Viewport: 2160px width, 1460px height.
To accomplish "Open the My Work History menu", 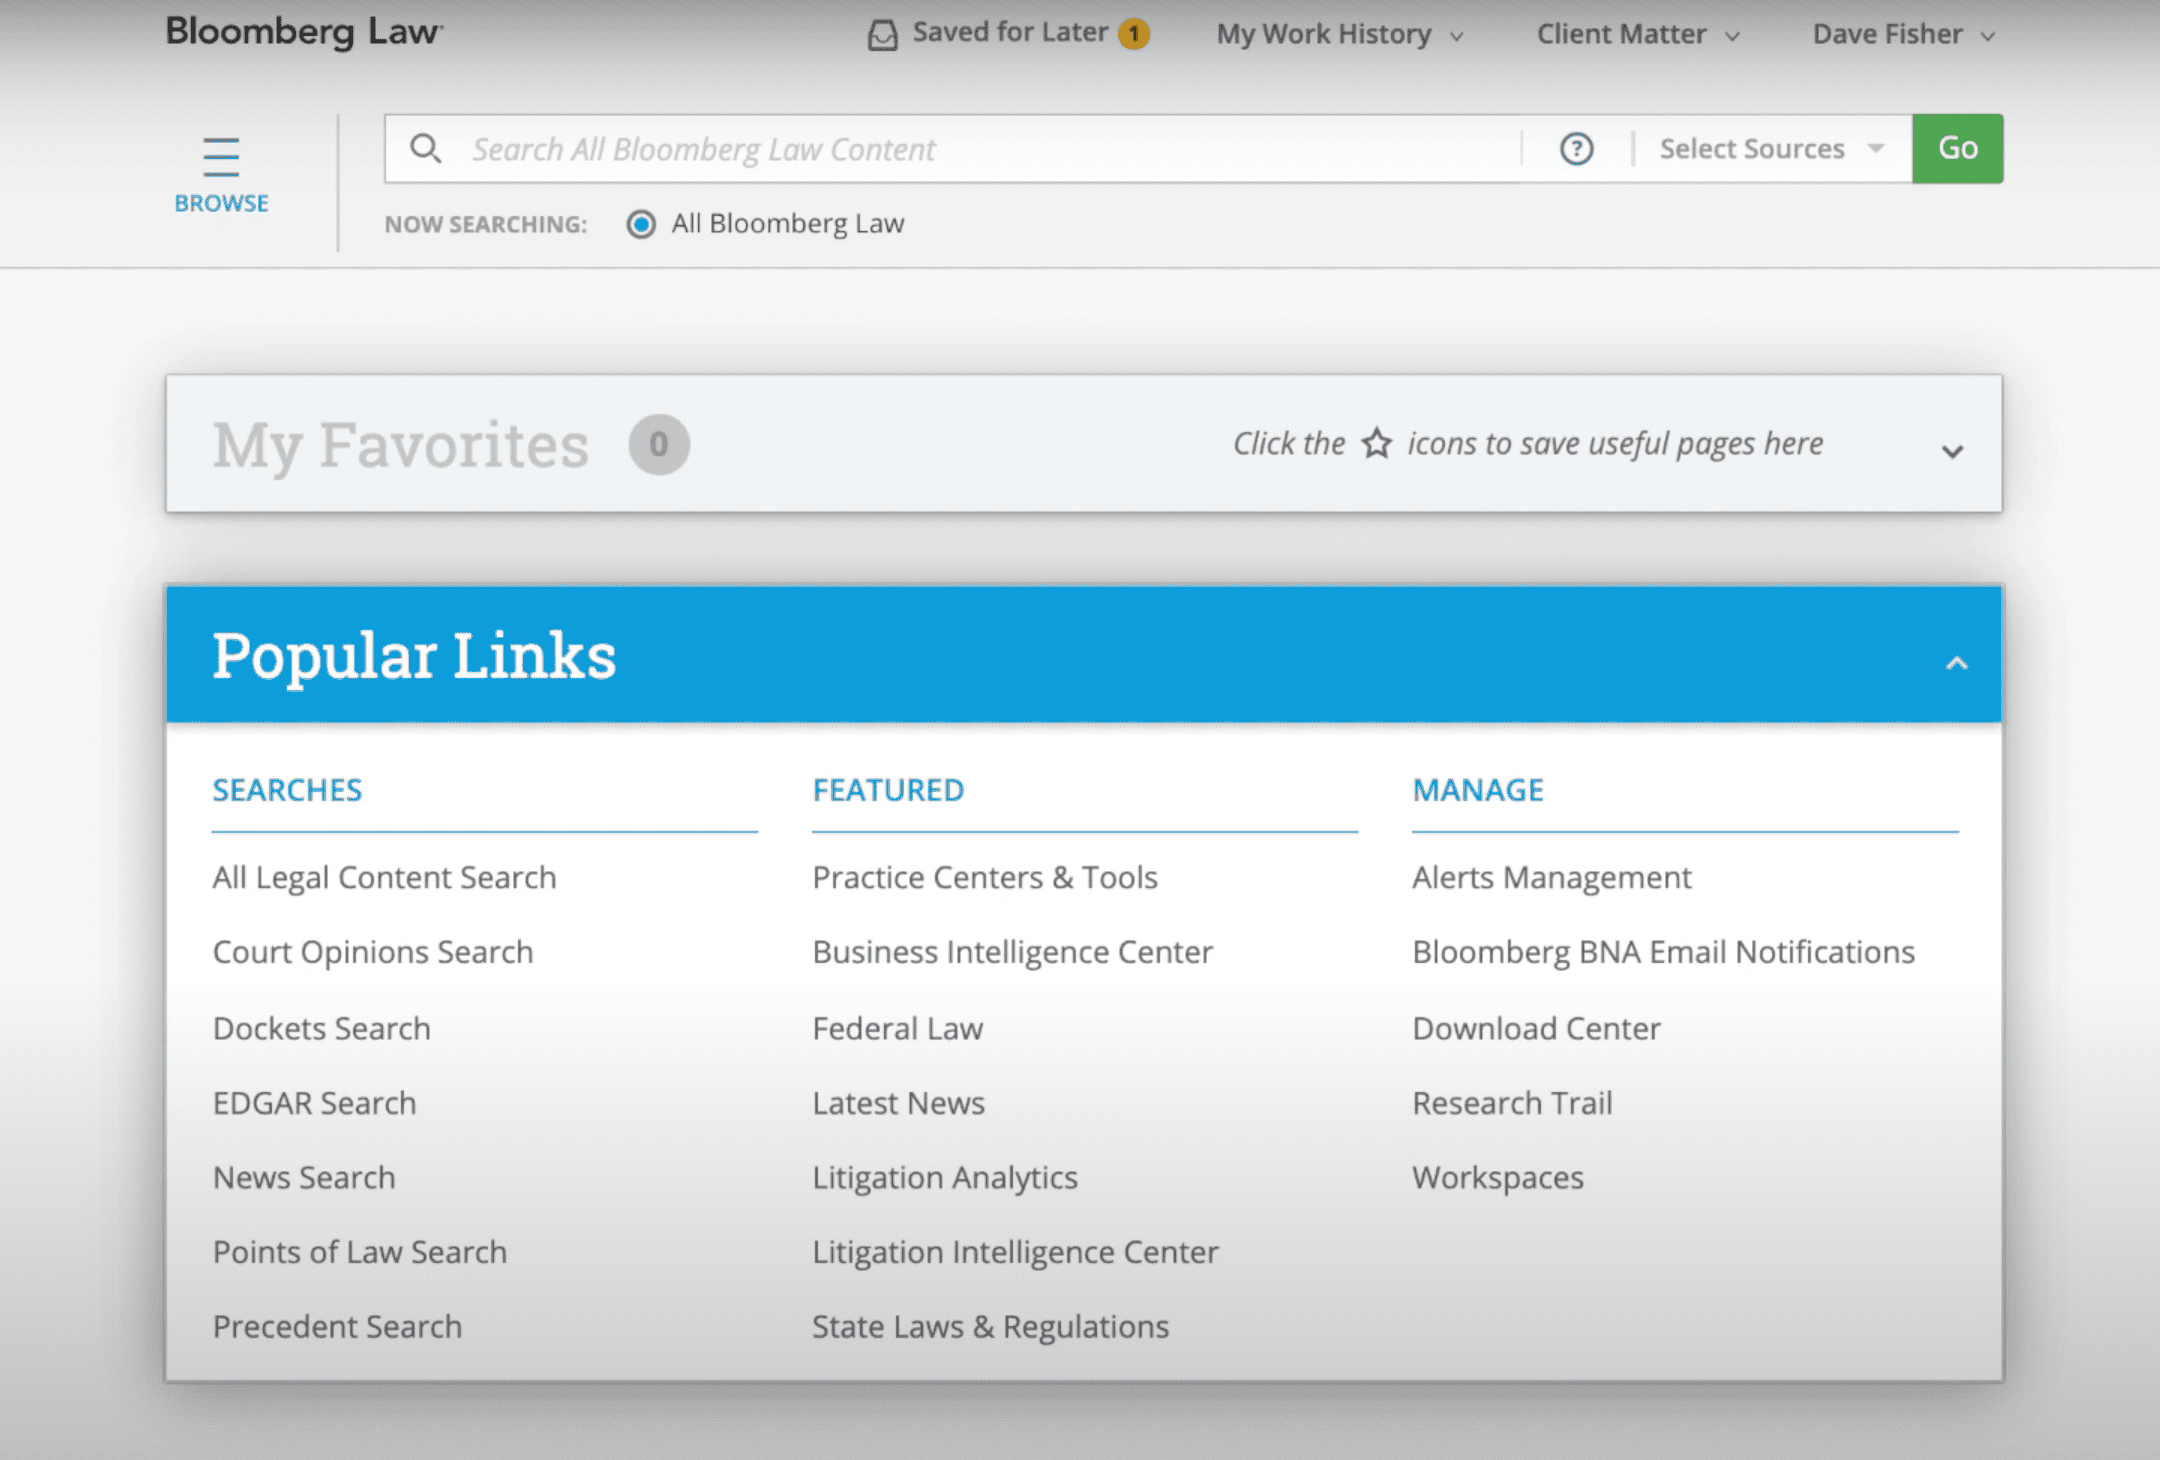I will click(x=1339, y=35).
